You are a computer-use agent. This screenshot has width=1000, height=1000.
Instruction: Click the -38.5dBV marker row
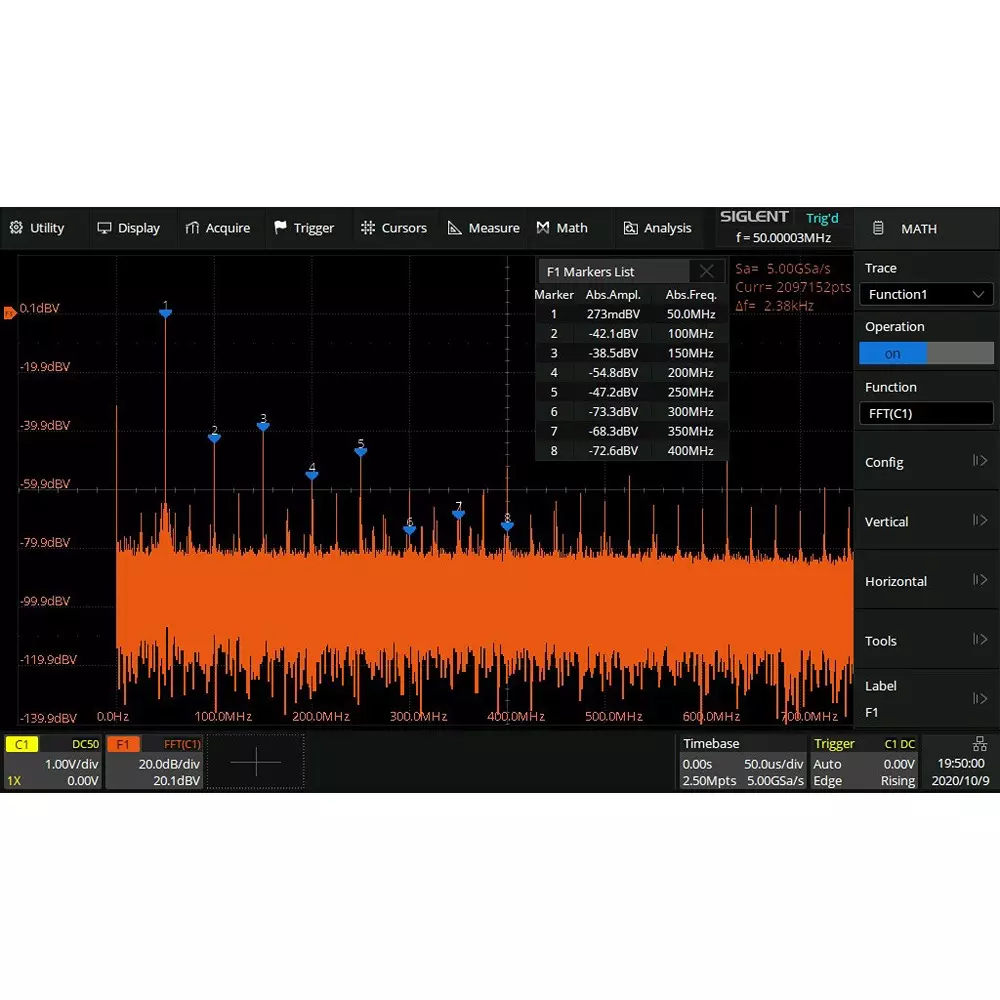tap(631, 353)
